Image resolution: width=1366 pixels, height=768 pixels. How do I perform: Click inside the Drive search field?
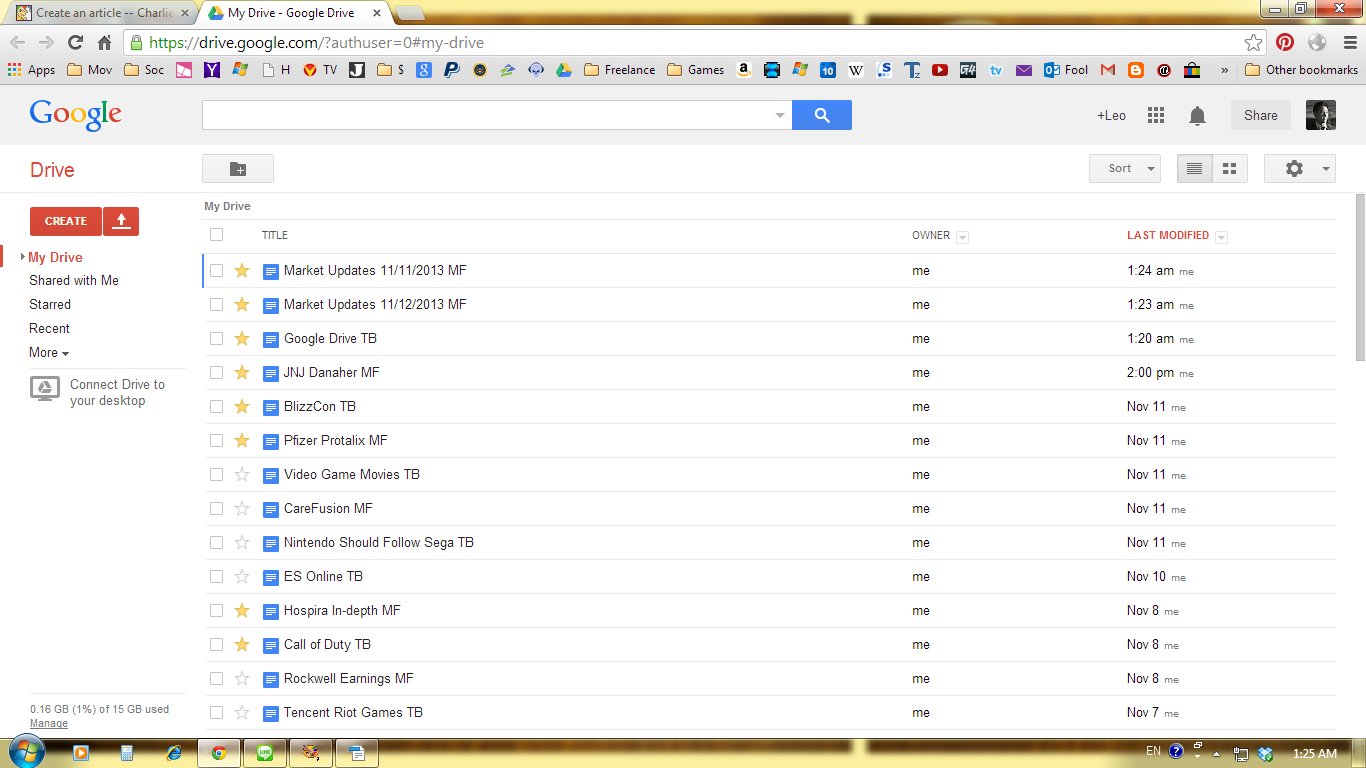[487, 115]
